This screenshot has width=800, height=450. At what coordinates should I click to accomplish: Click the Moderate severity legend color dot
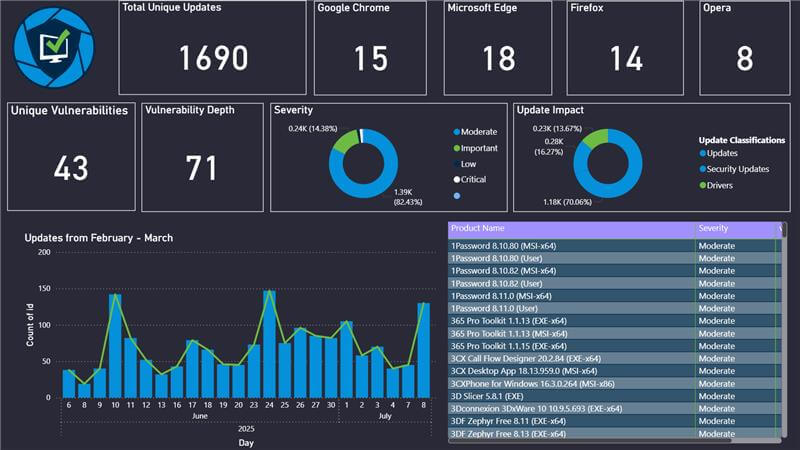(x=457, y=132)
